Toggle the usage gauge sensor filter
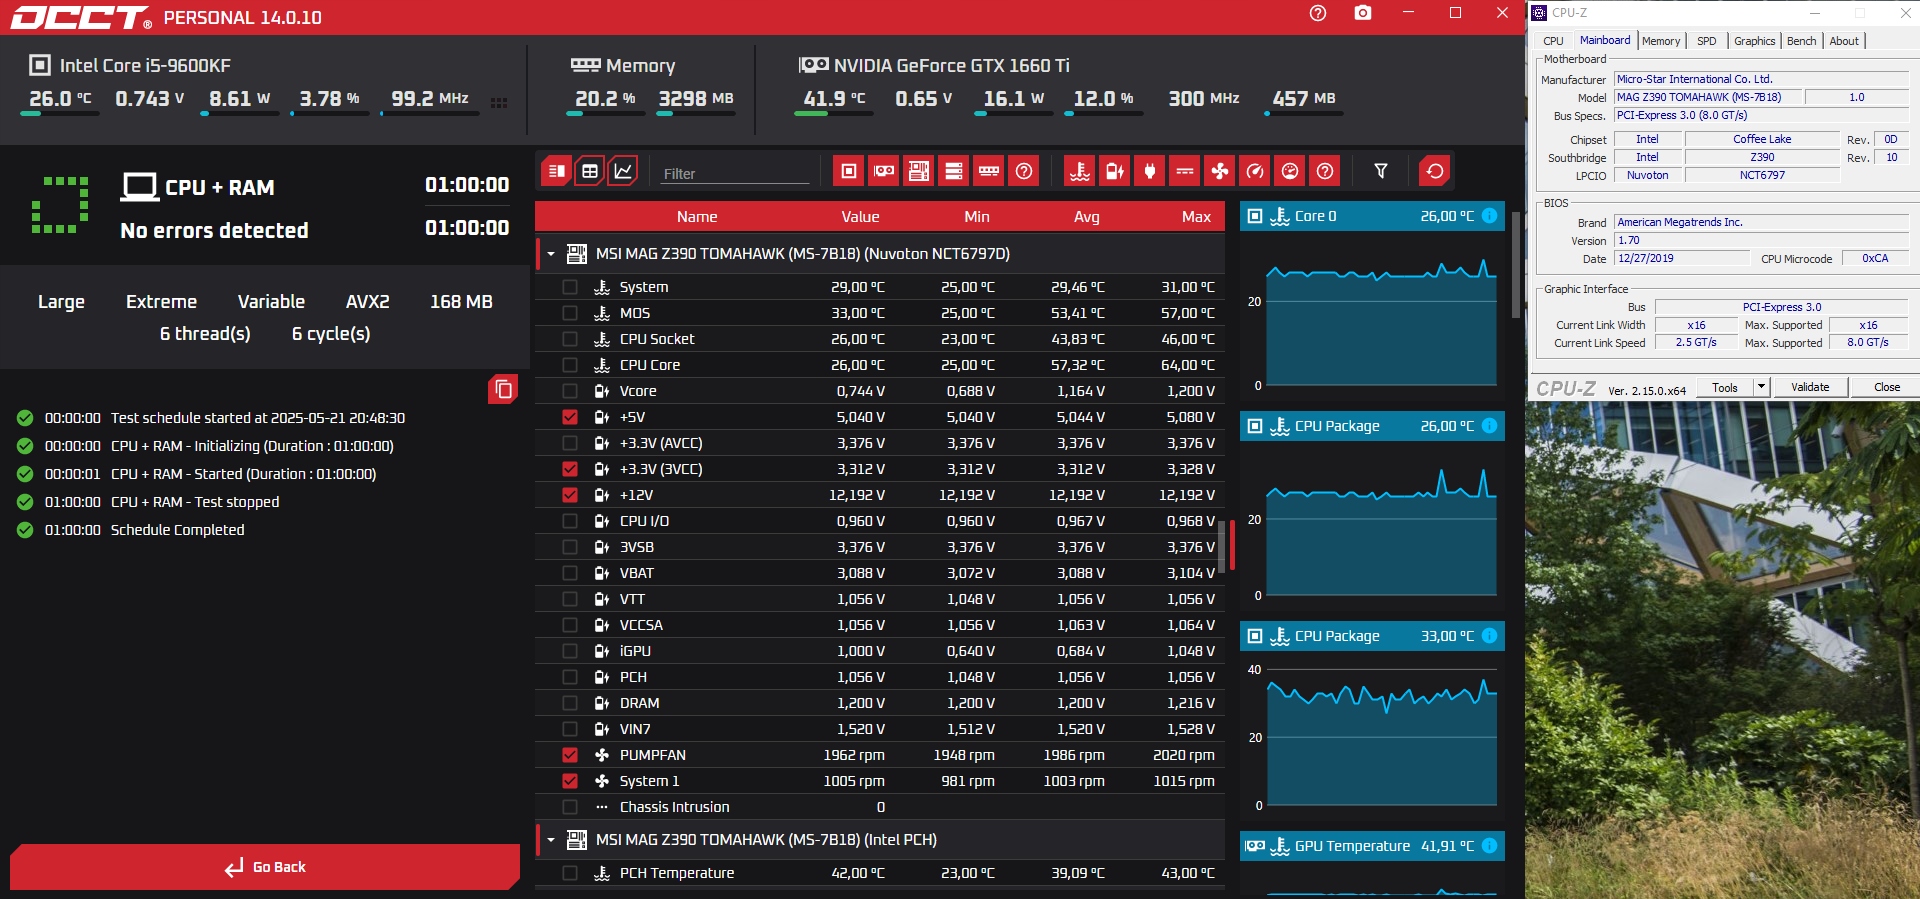The height and width of the screenshot is (899, 1920). (x=1290, y=171)
